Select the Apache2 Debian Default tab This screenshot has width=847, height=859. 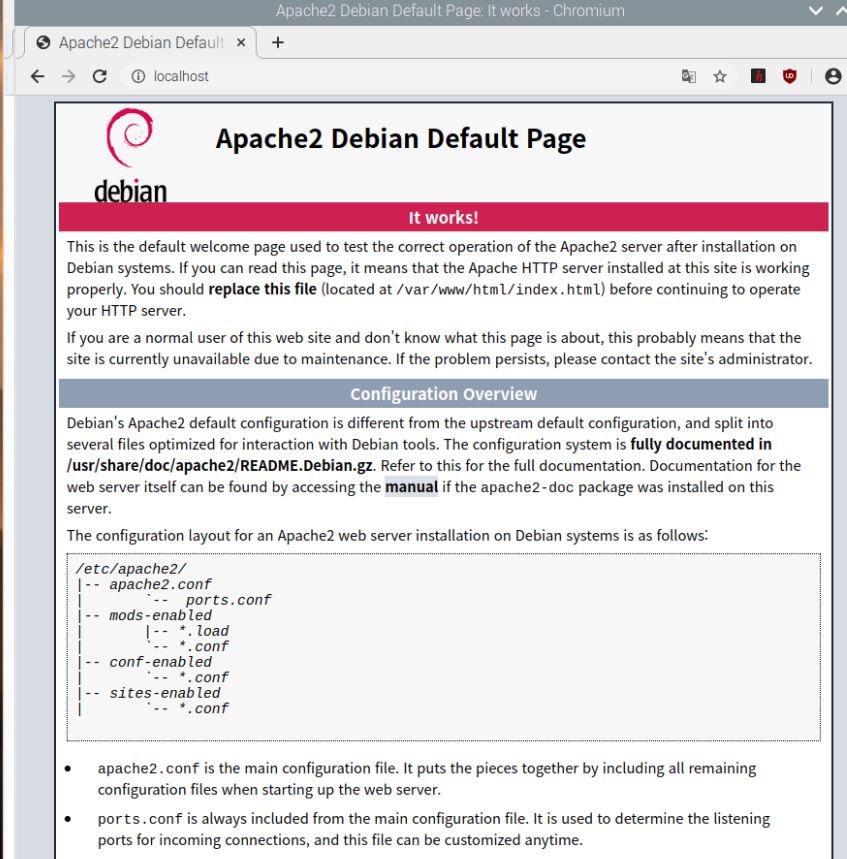point(140,43)
